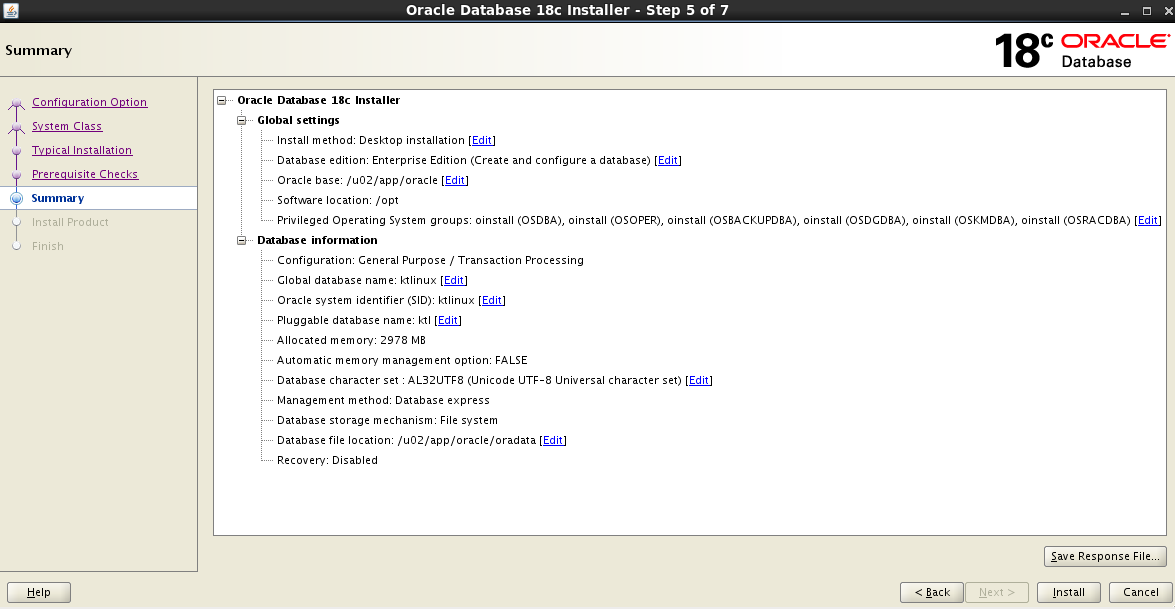Click Edit link next to Oracle base

coord(455,181)
